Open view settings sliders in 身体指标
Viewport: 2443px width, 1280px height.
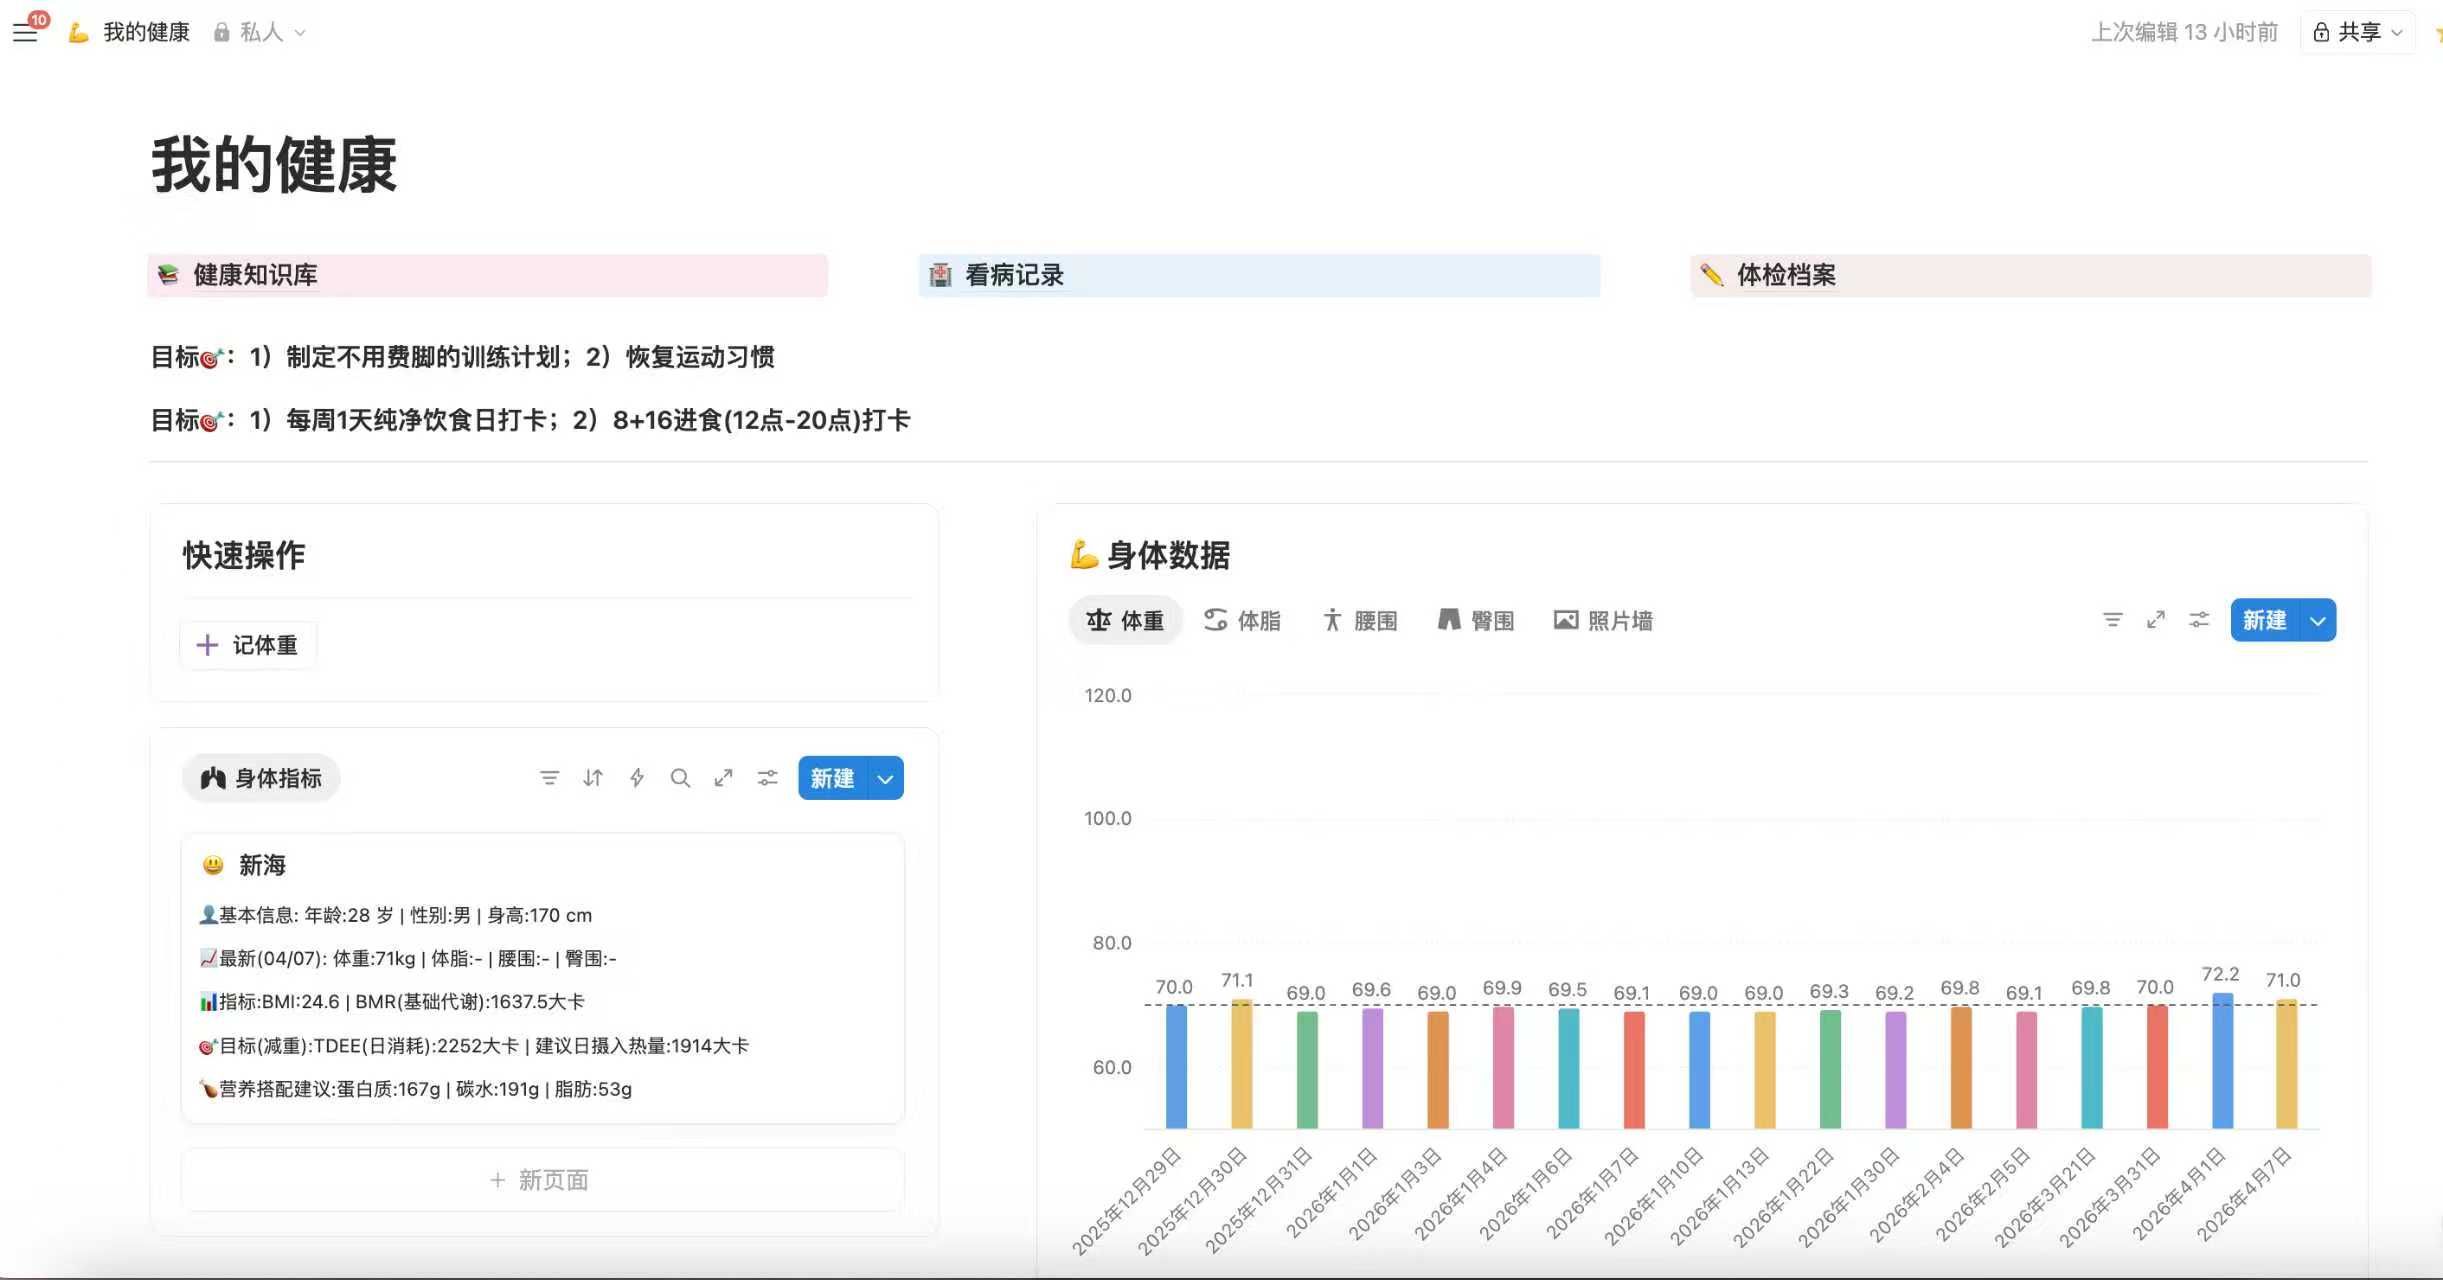click(x=767, y=778)
